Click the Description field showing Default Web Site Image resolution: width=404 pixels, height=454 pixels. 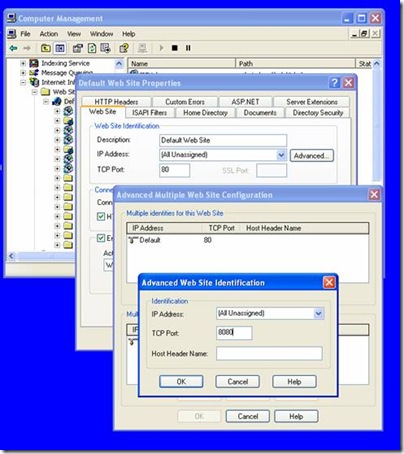pos(223,140)
